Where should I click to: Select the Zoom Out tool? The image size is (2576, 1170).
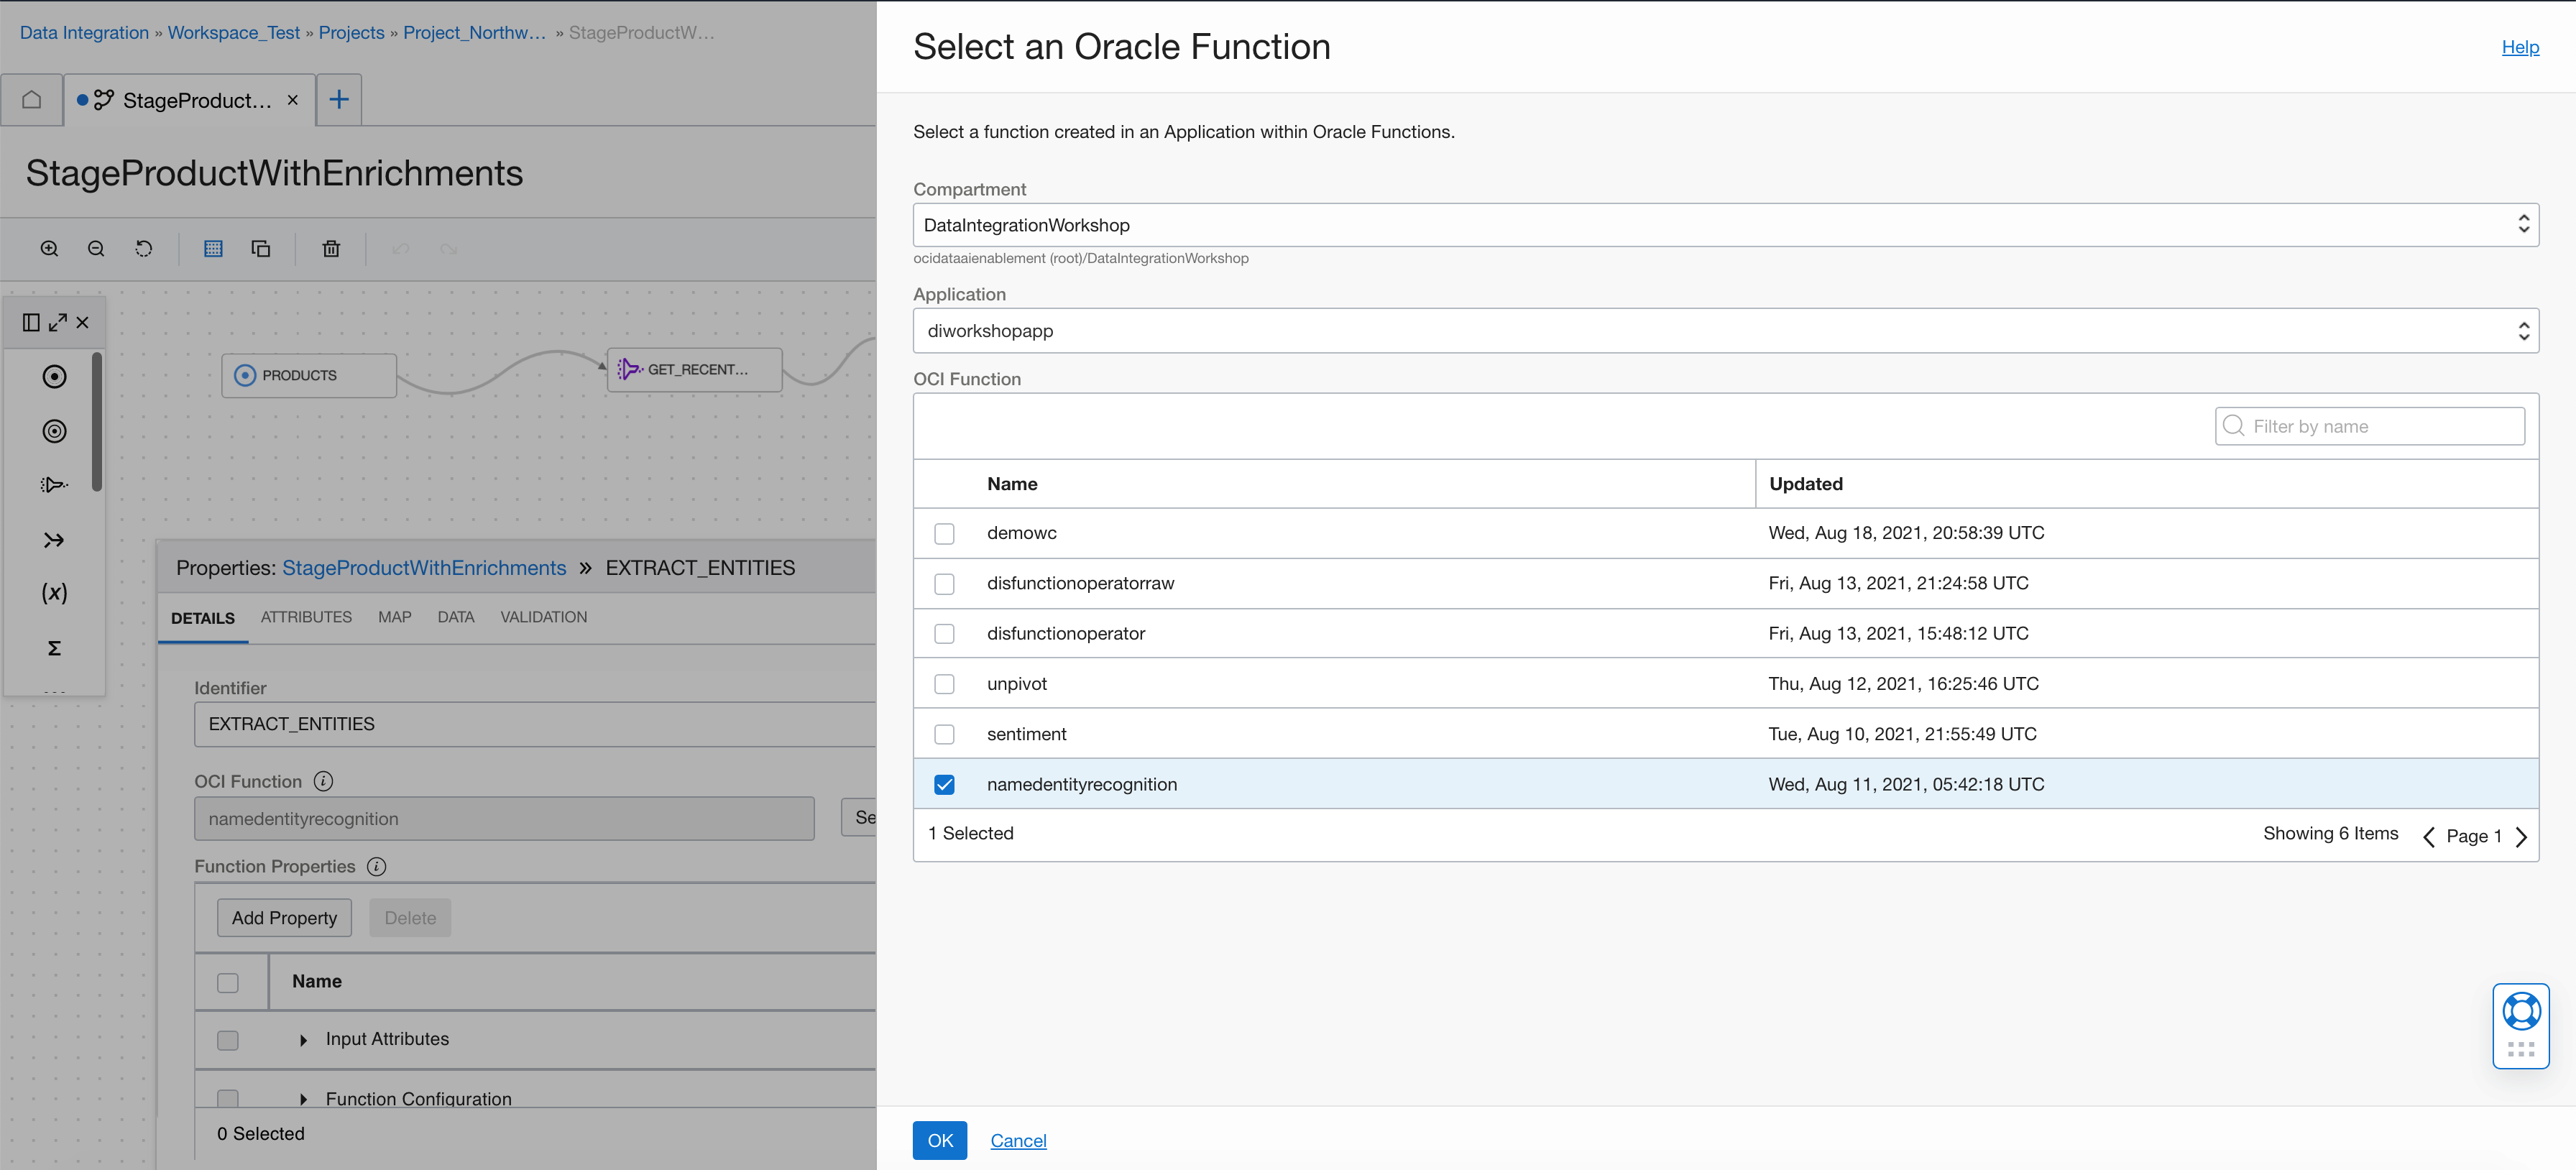tap(96, 248)
